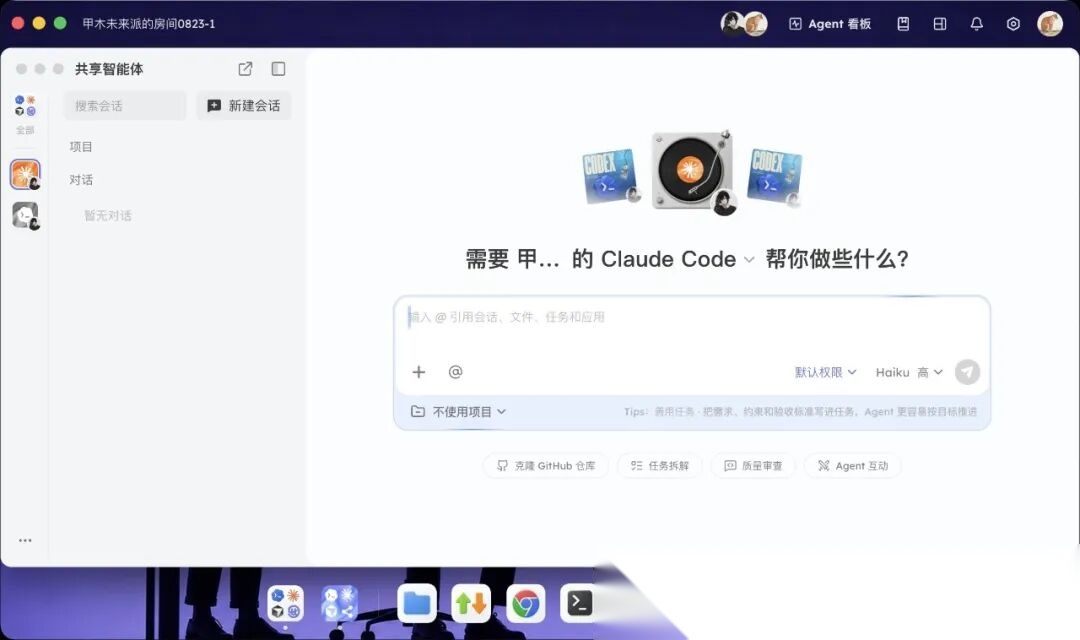Open the Terminal from the dock
The width and height of the screenshot is (1080, 640).
[x=579, y=603]
